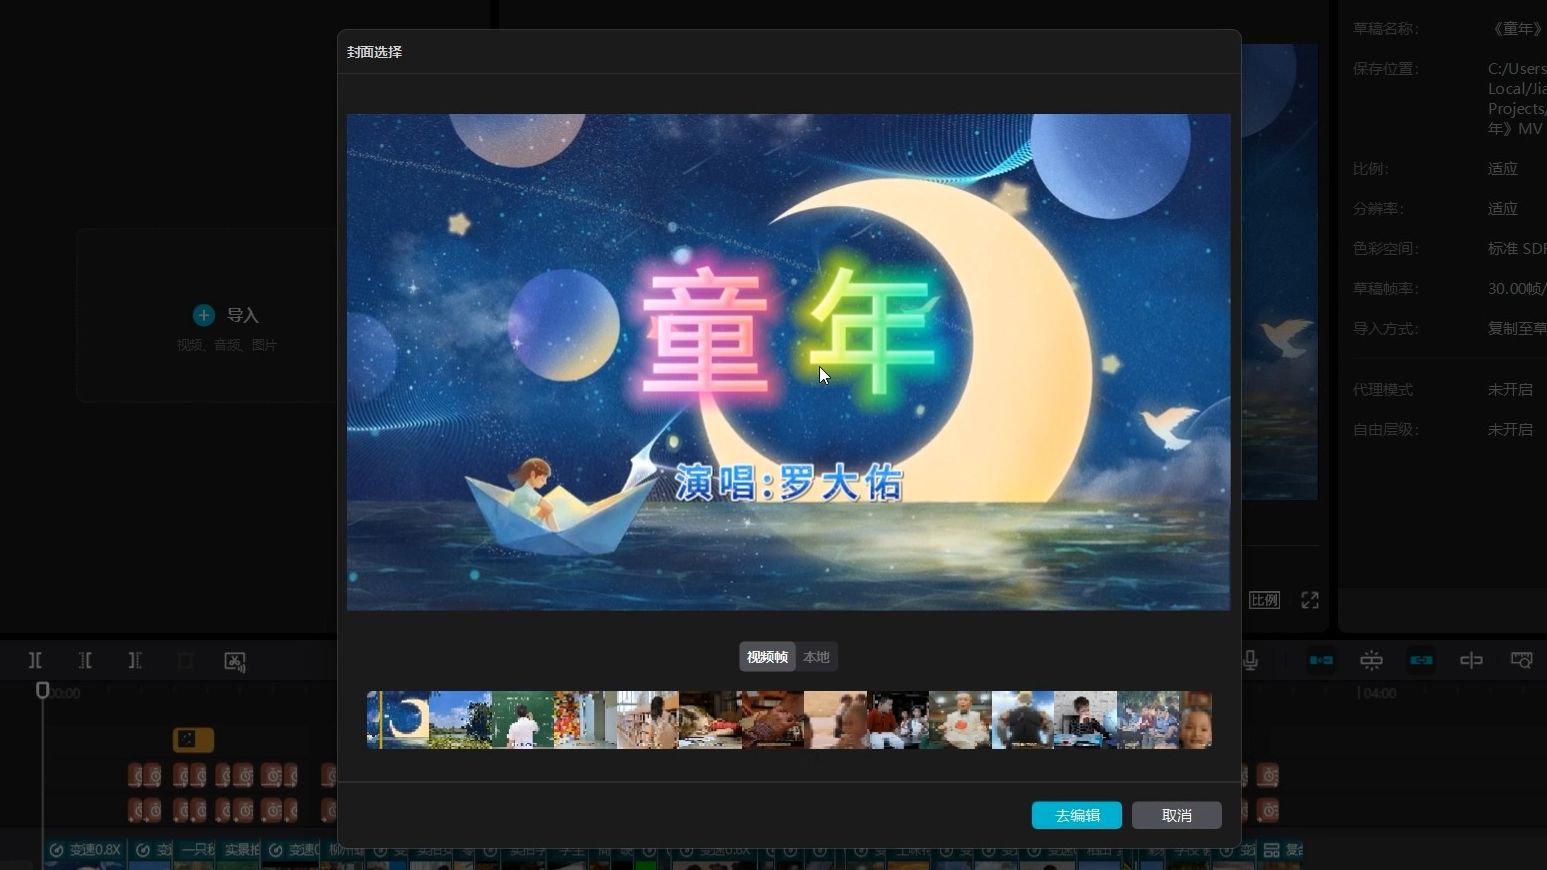
Task: Pick the smiling child face frame
Action: 1196,720
